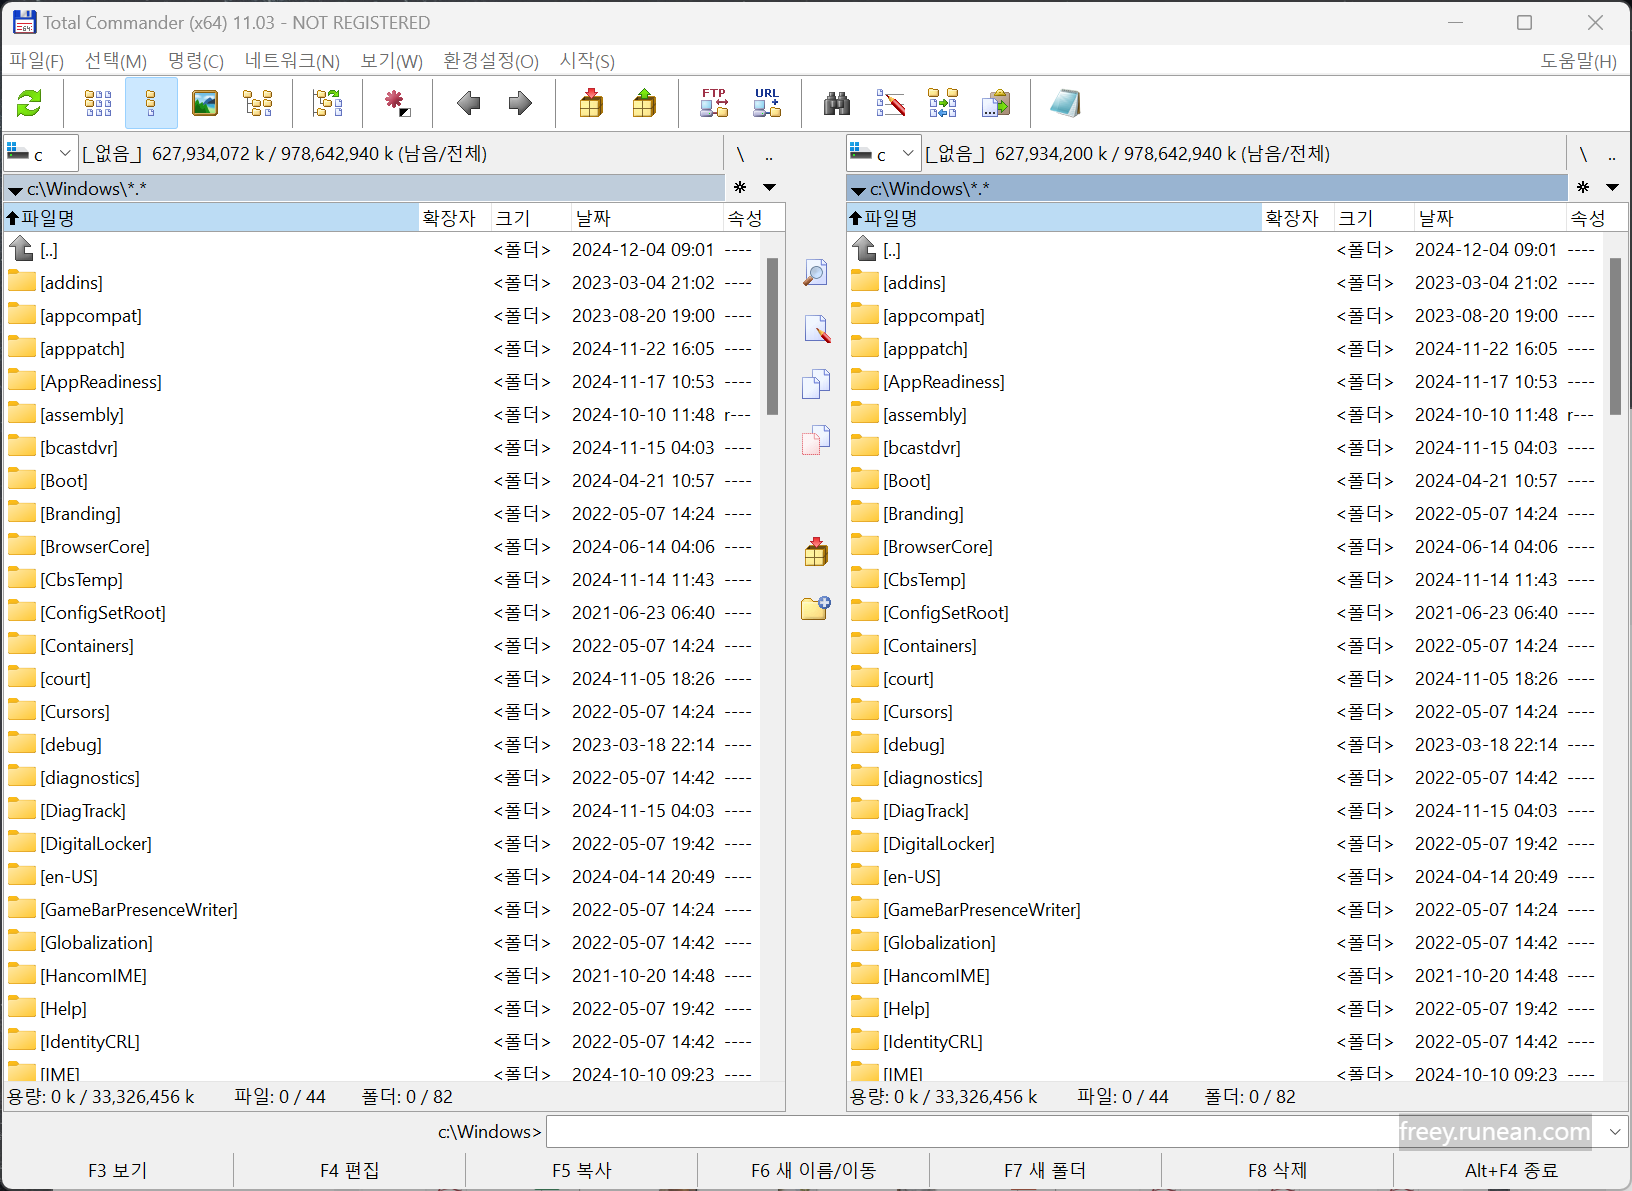The width and height of the screenshot is (1632, 1191).
Task: Open the synchronize directories tool
Action: [943, 103]
